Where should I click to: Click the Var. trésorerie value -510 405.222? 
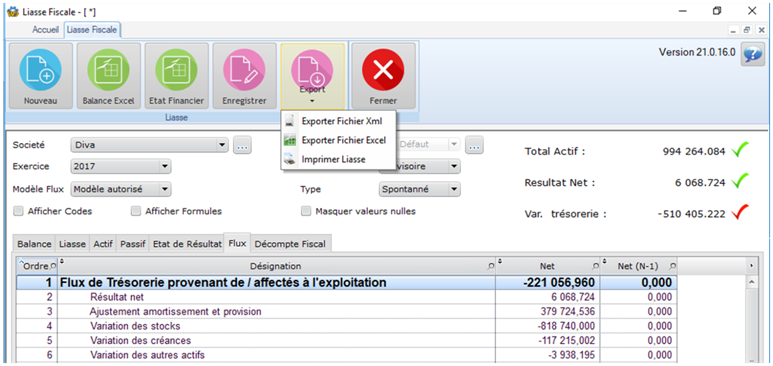pyautogui.click(x=692, y=214)
